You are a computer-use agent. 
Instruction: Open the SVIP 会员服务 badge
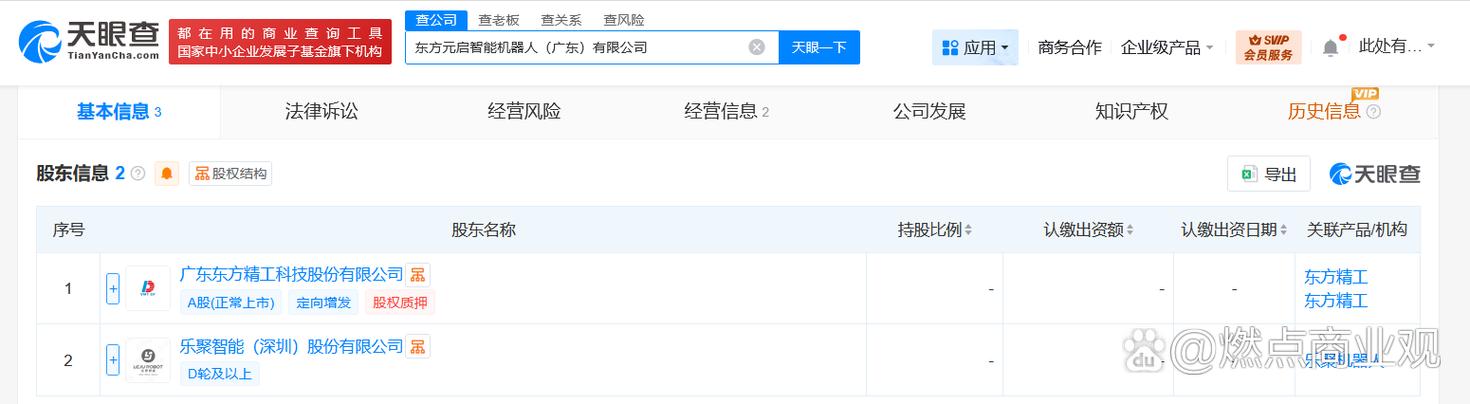click(x=1268, y=47)
